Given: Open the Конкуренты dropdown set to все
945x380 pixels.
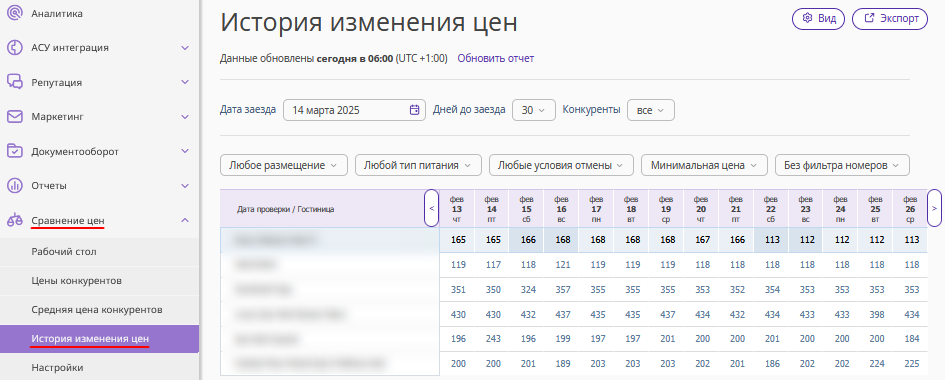Looking at the screenshot, I should point(651,110).
